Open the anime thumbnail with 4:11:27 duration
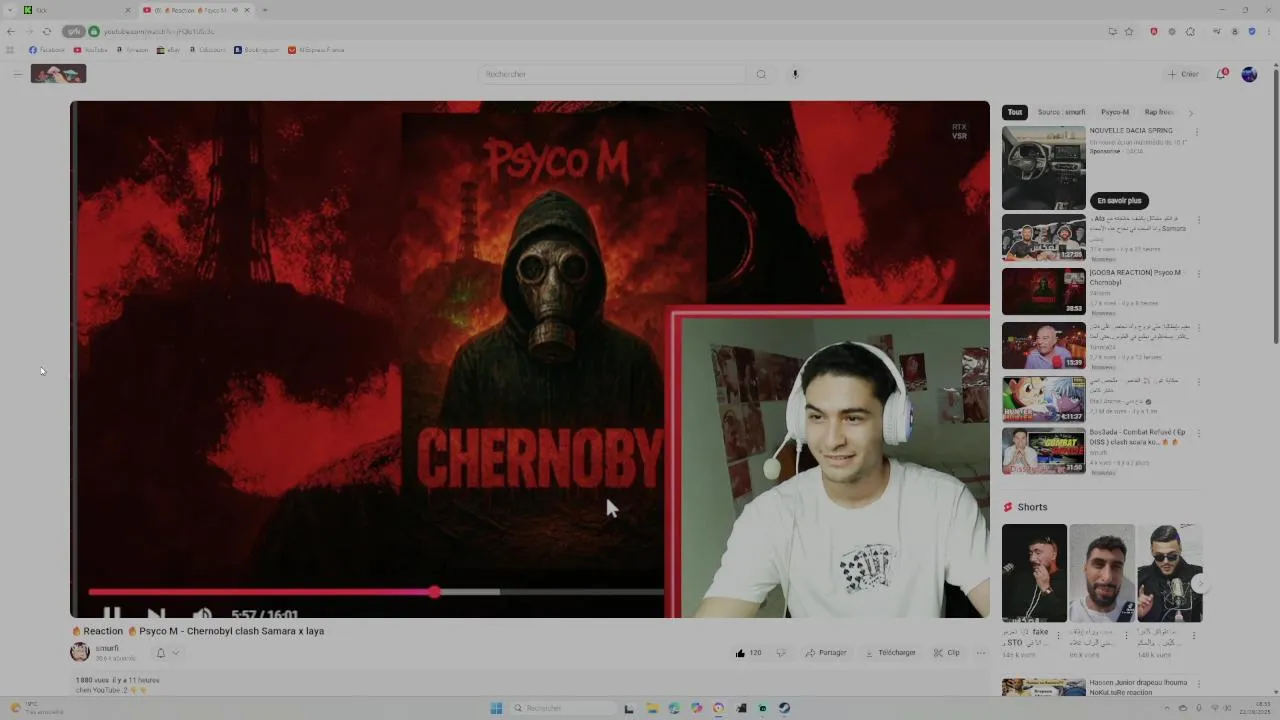Screen dimensions: 1280x720 (x=1044, y=400)
